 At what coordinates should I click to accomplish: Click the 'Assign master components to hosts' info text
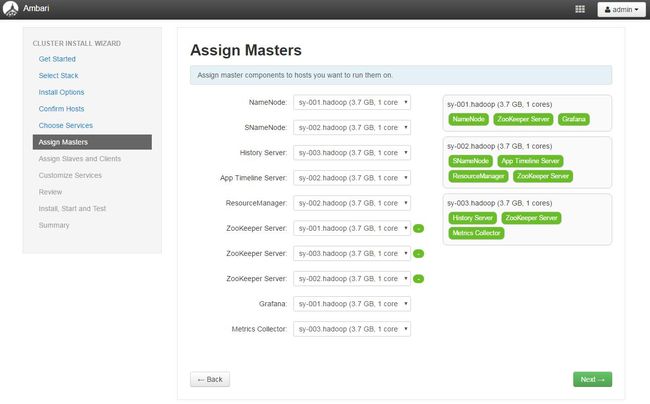[295, 75]
